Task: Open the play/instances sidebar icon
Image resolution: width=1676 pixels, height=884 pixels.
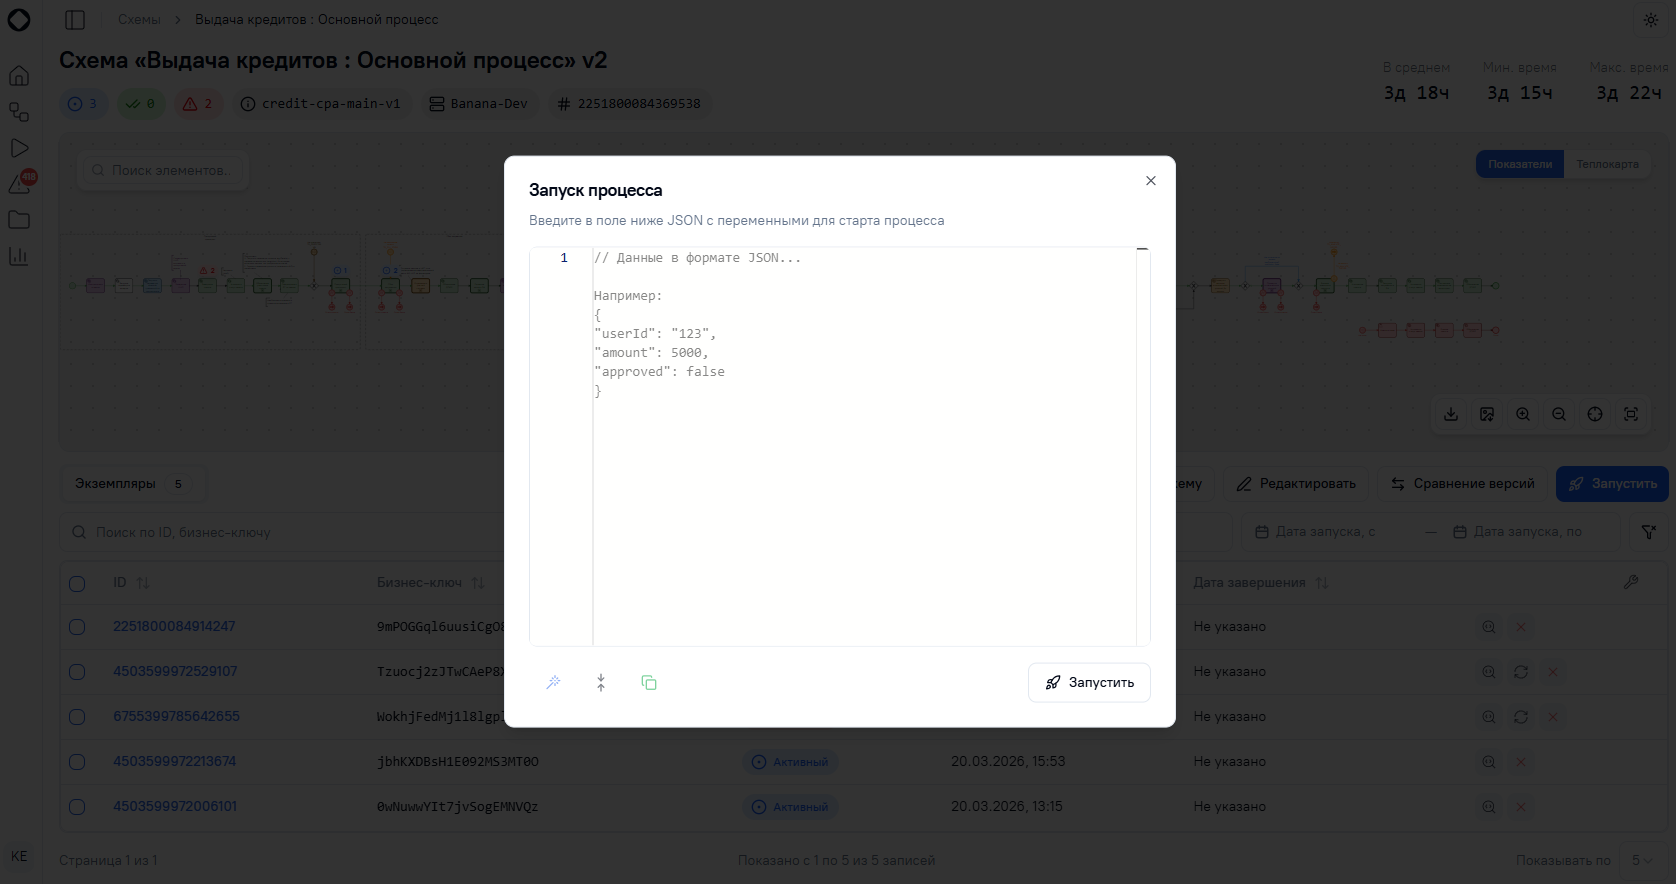Action: 19,148
